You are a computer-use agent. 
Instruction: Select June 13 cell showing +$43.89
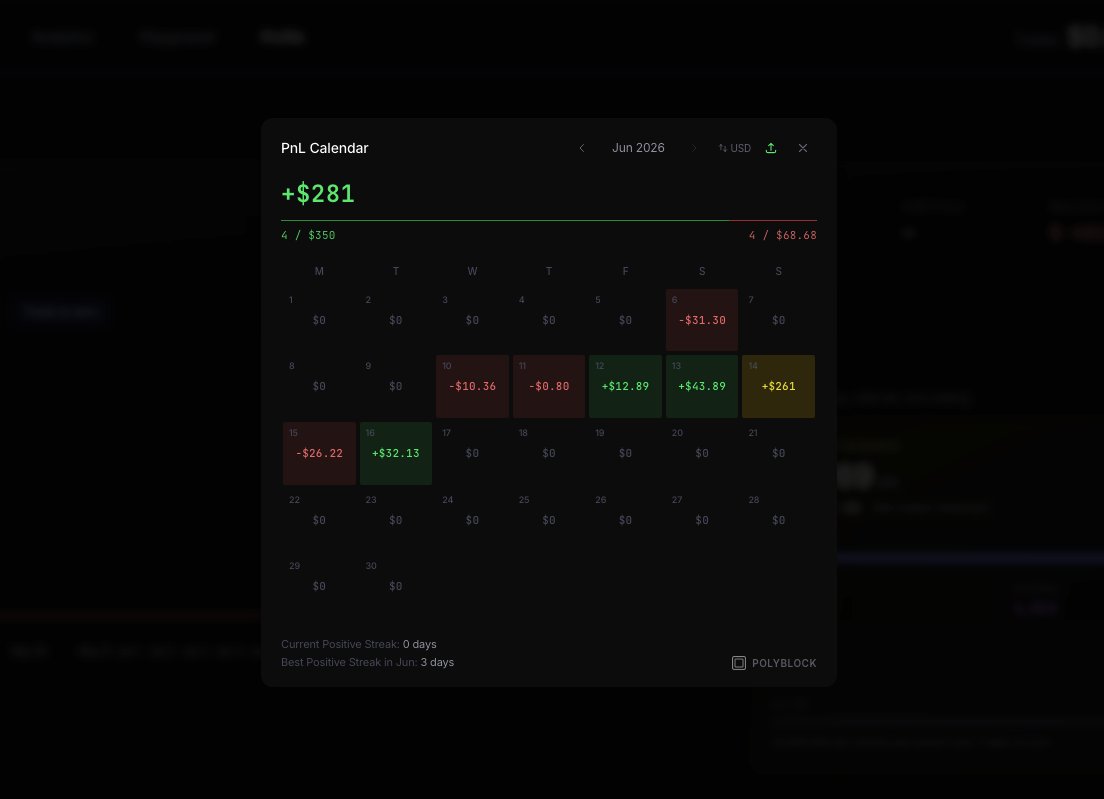702,386
